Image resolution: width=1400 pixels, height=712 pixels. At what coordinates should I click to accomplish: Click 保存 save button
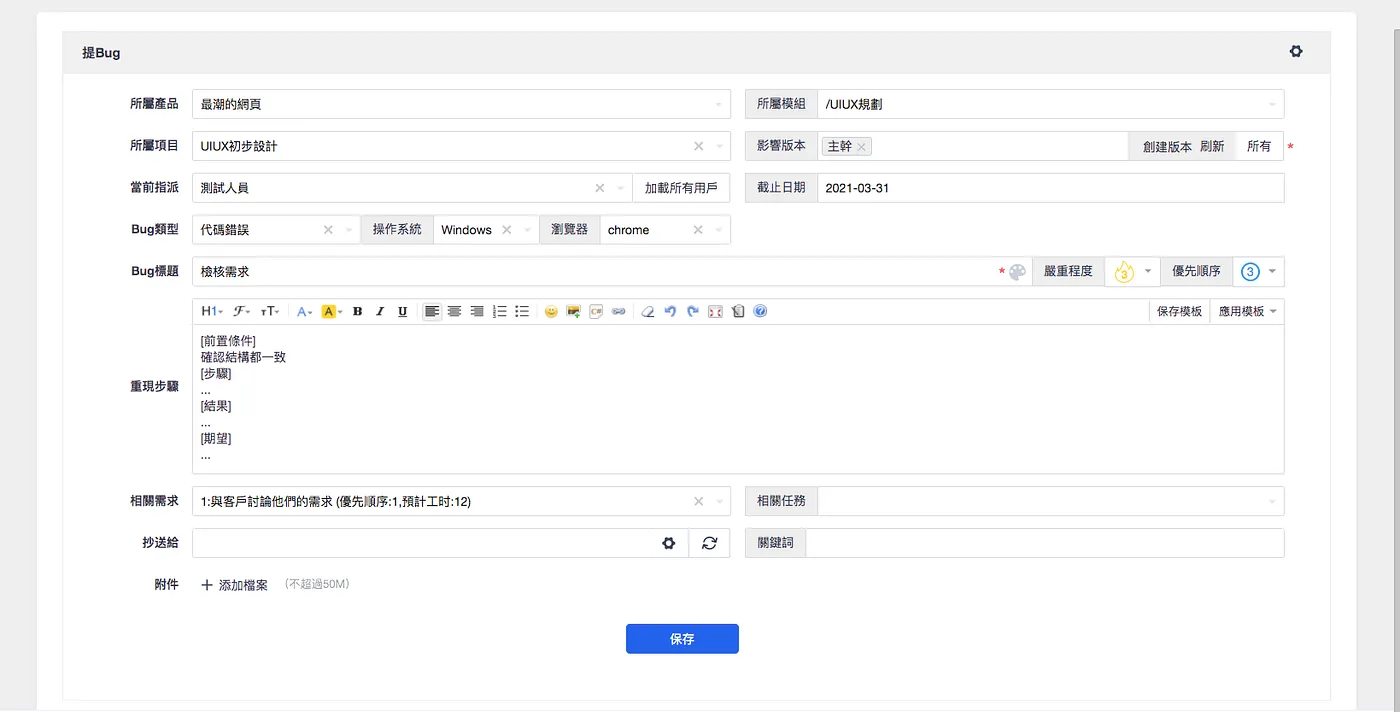pos(682,639)
